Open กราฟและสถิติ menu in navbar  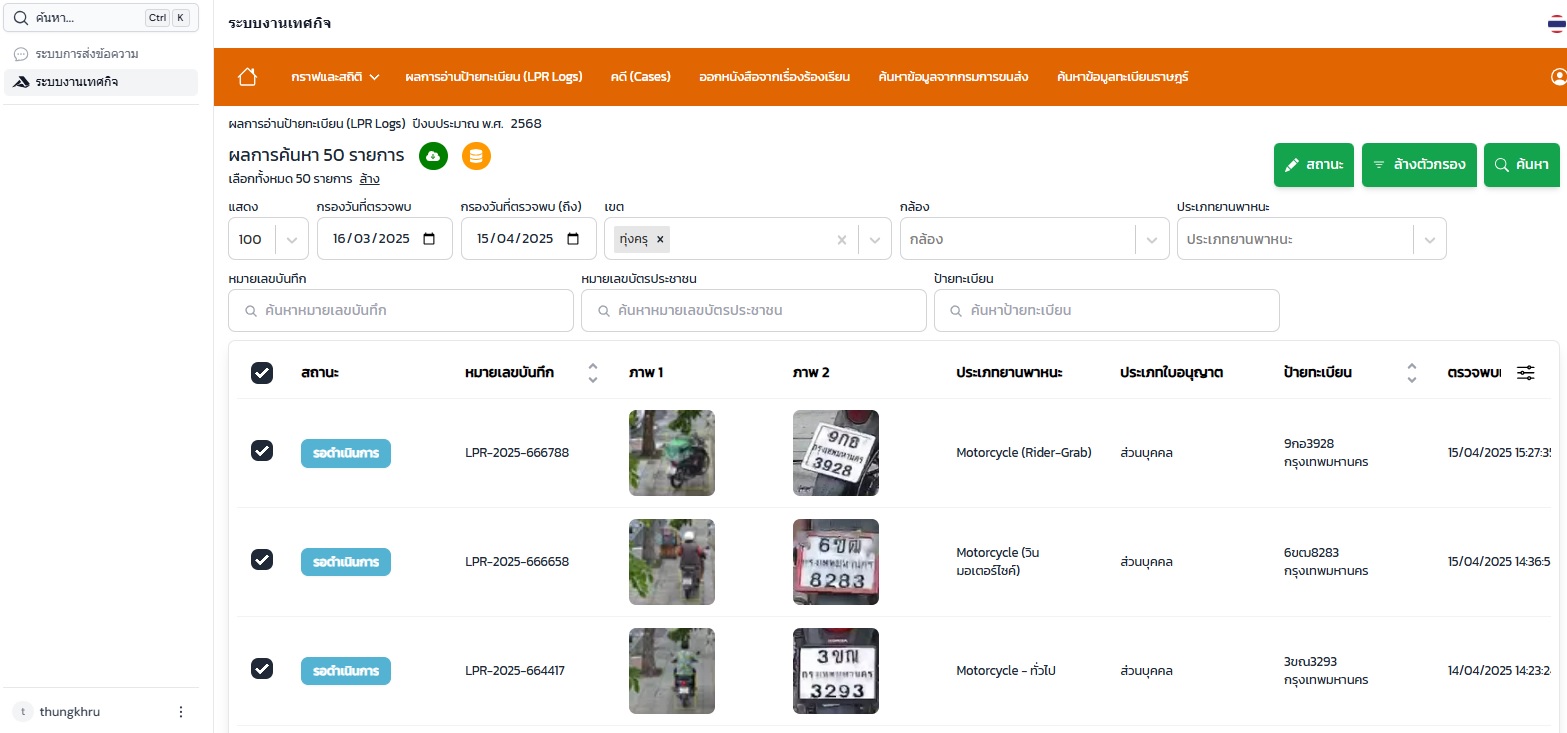tap(335, 77)
